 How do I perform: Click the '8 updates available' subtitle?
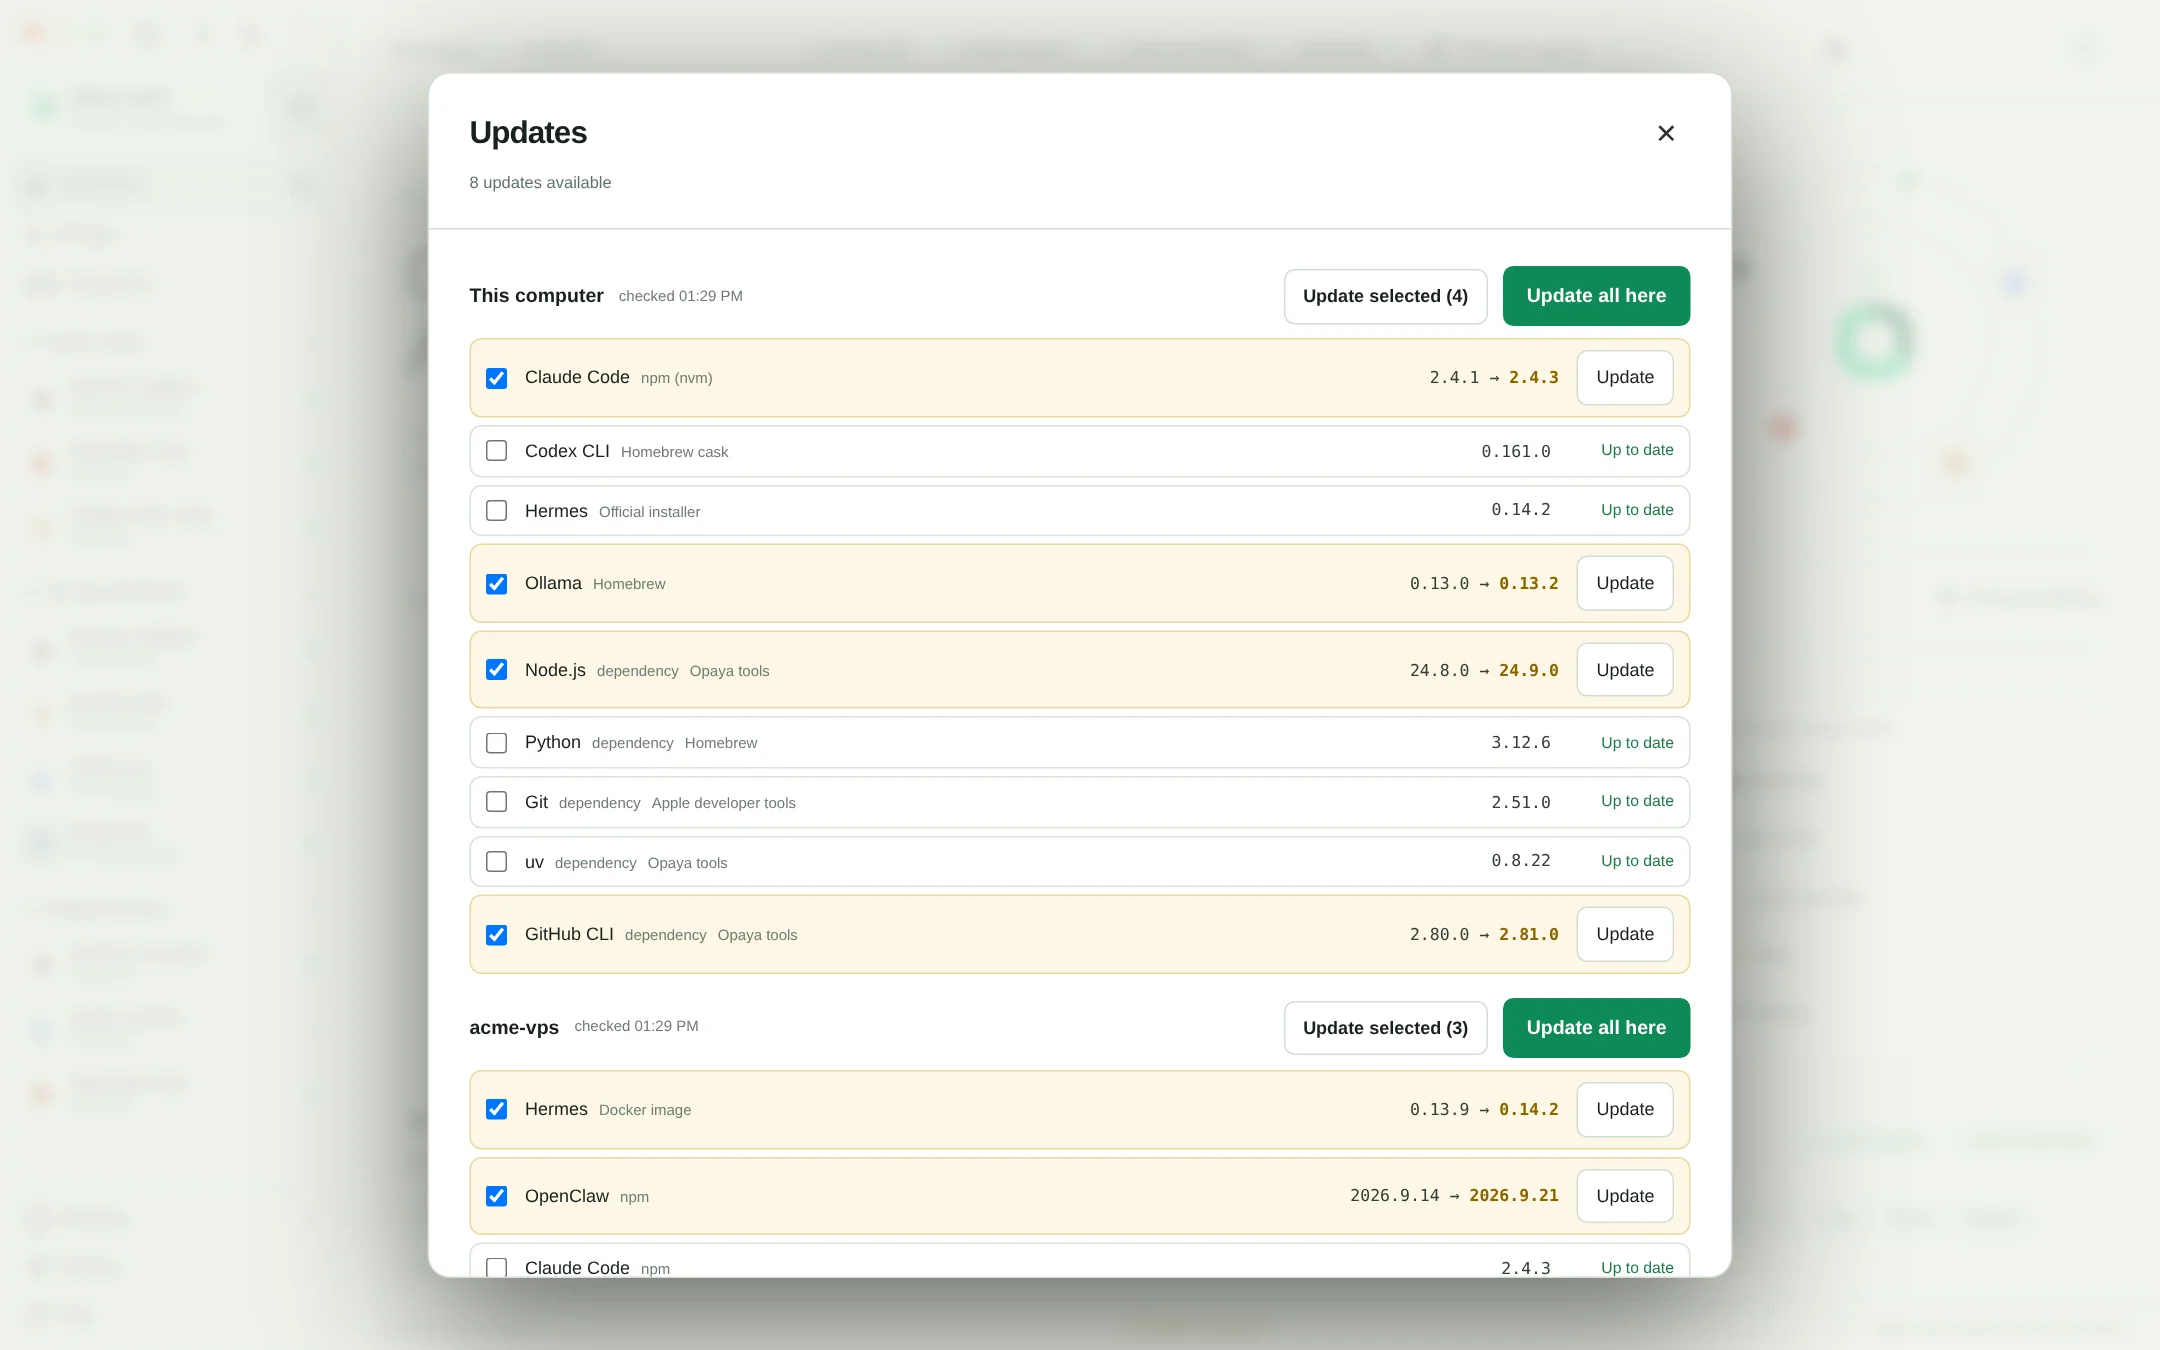pos(540,182)
